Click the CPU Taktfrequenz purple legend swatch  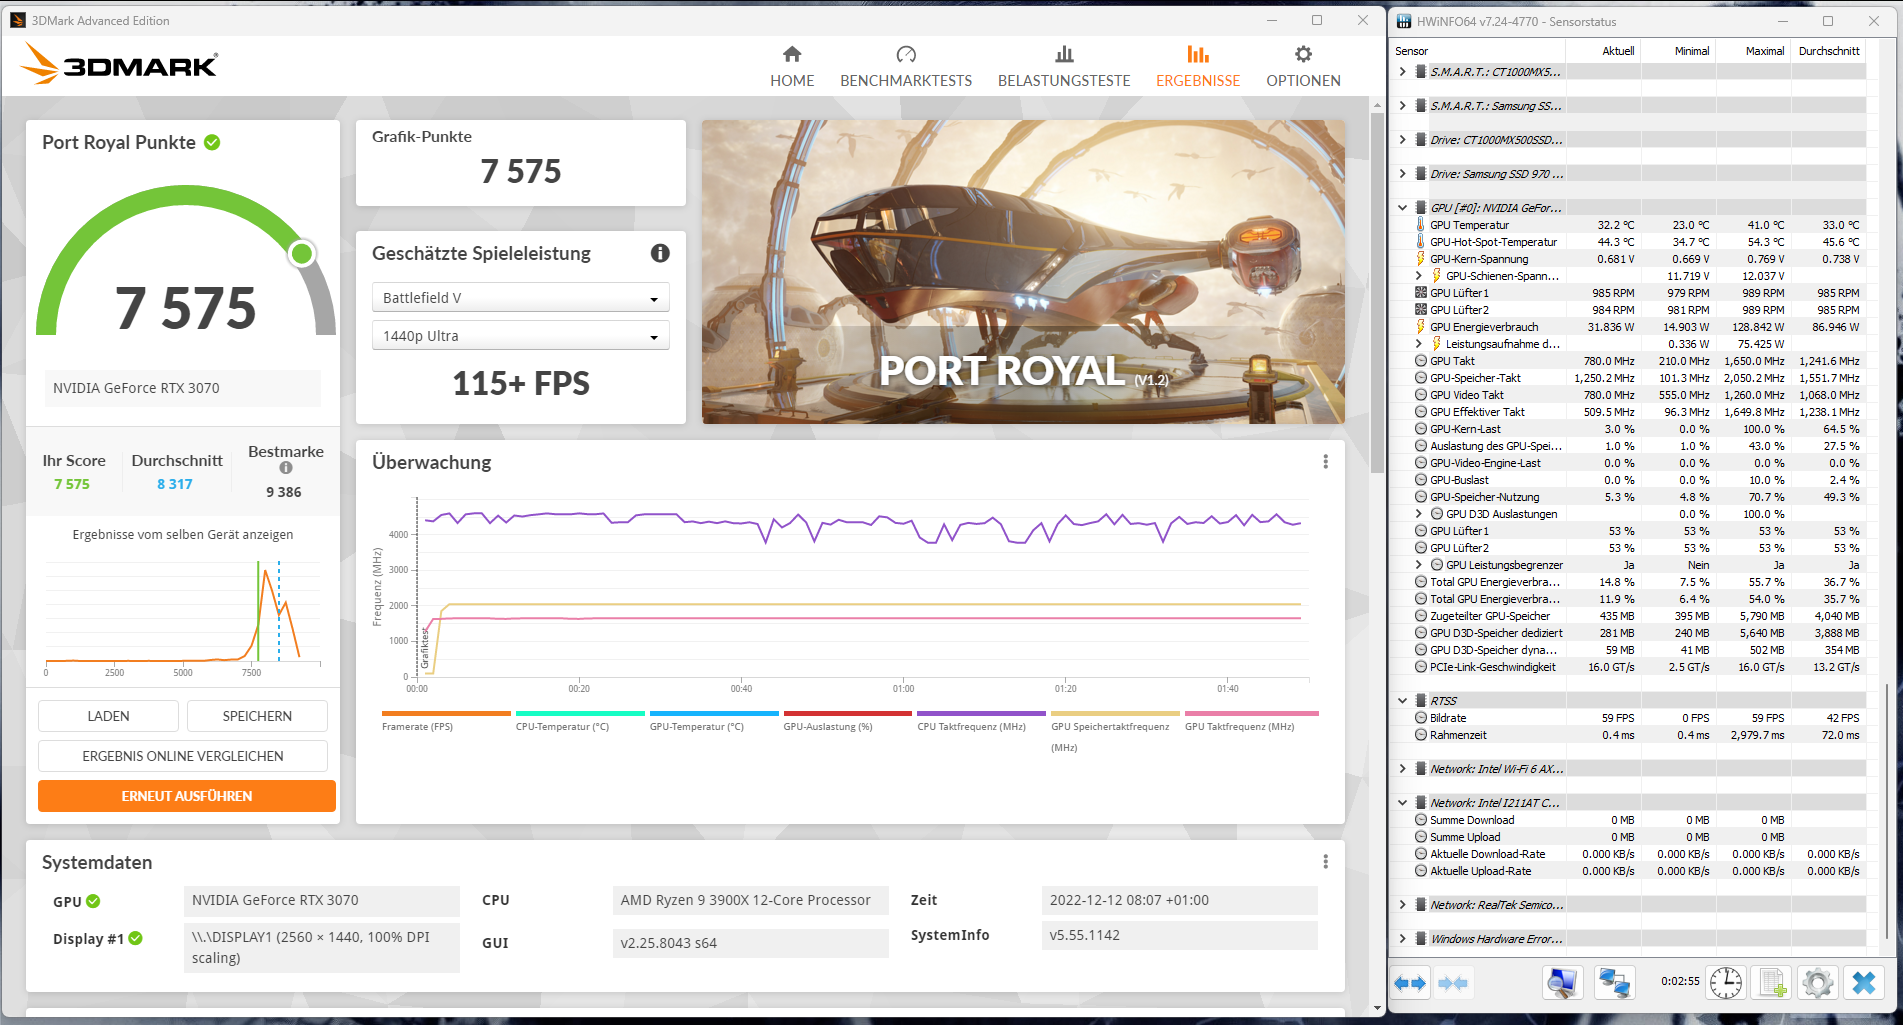click(982, 713)
